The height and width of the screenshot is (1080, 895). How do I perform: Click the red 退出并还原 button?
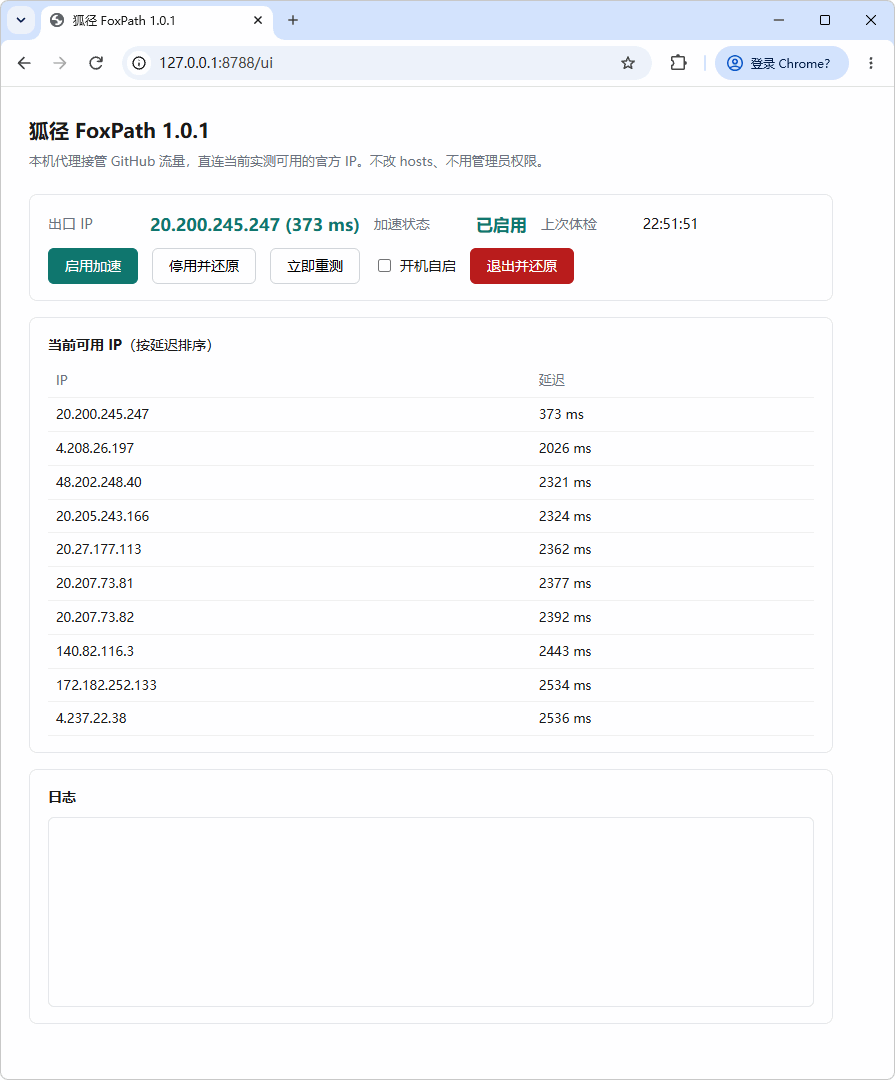click(522, 266)
